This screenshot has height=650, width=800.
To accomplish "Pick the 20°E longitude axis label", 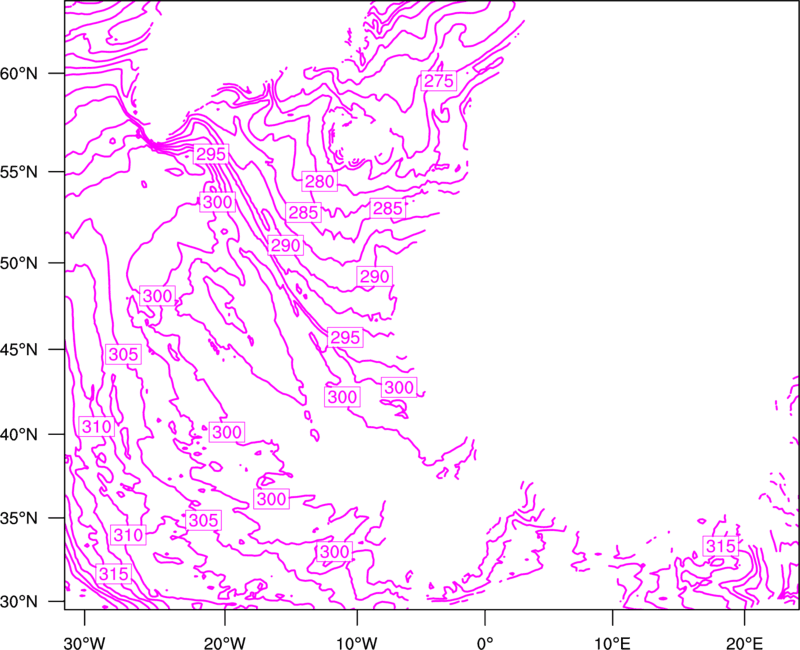I will pyautogui.click(x=744, y=642).
